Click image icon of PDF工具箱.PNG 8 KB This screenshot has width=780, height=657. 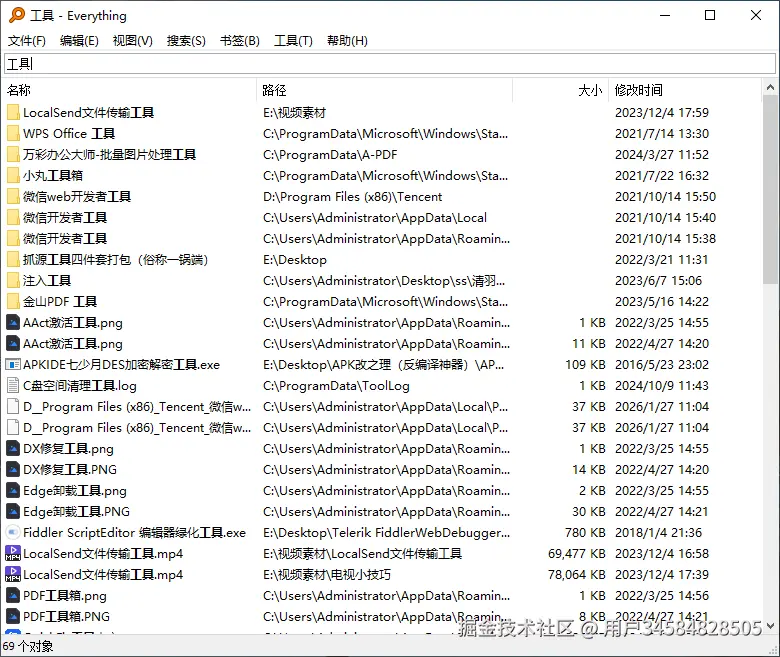click(x=13, y=617)
